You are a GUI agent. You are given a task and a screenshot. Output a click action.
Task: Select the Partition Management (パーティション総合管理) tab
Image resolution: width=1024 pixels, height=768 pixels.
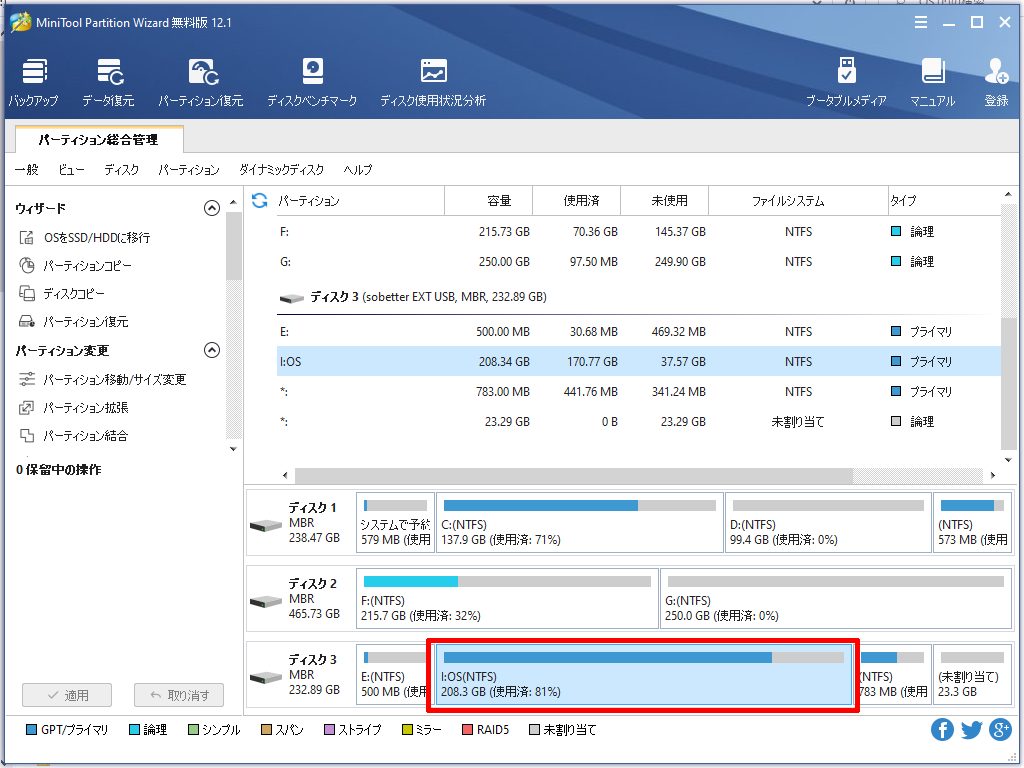point(99,140)
